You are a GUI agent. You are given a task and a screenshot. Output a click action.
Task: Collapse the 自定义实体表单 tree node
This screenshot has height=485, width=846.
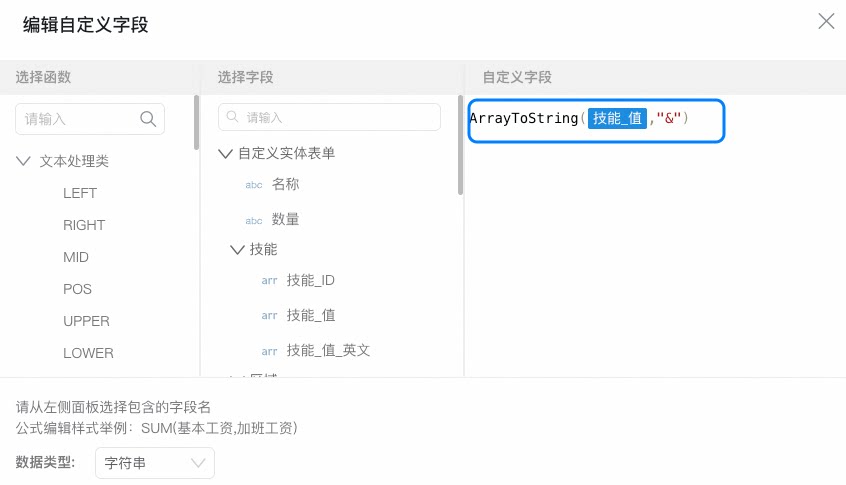pos(225,153)
